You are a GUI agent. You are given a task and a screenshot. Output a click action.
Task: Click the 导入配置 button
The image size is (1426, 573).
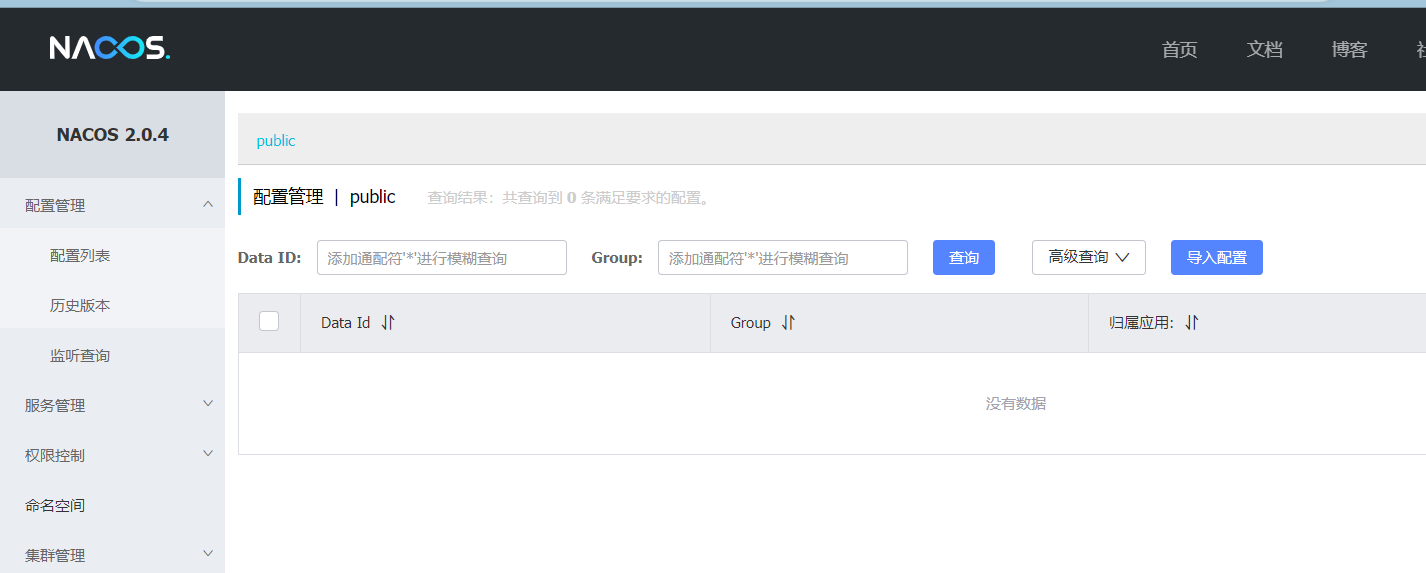pyautogui.click(x=1217, y=257)
